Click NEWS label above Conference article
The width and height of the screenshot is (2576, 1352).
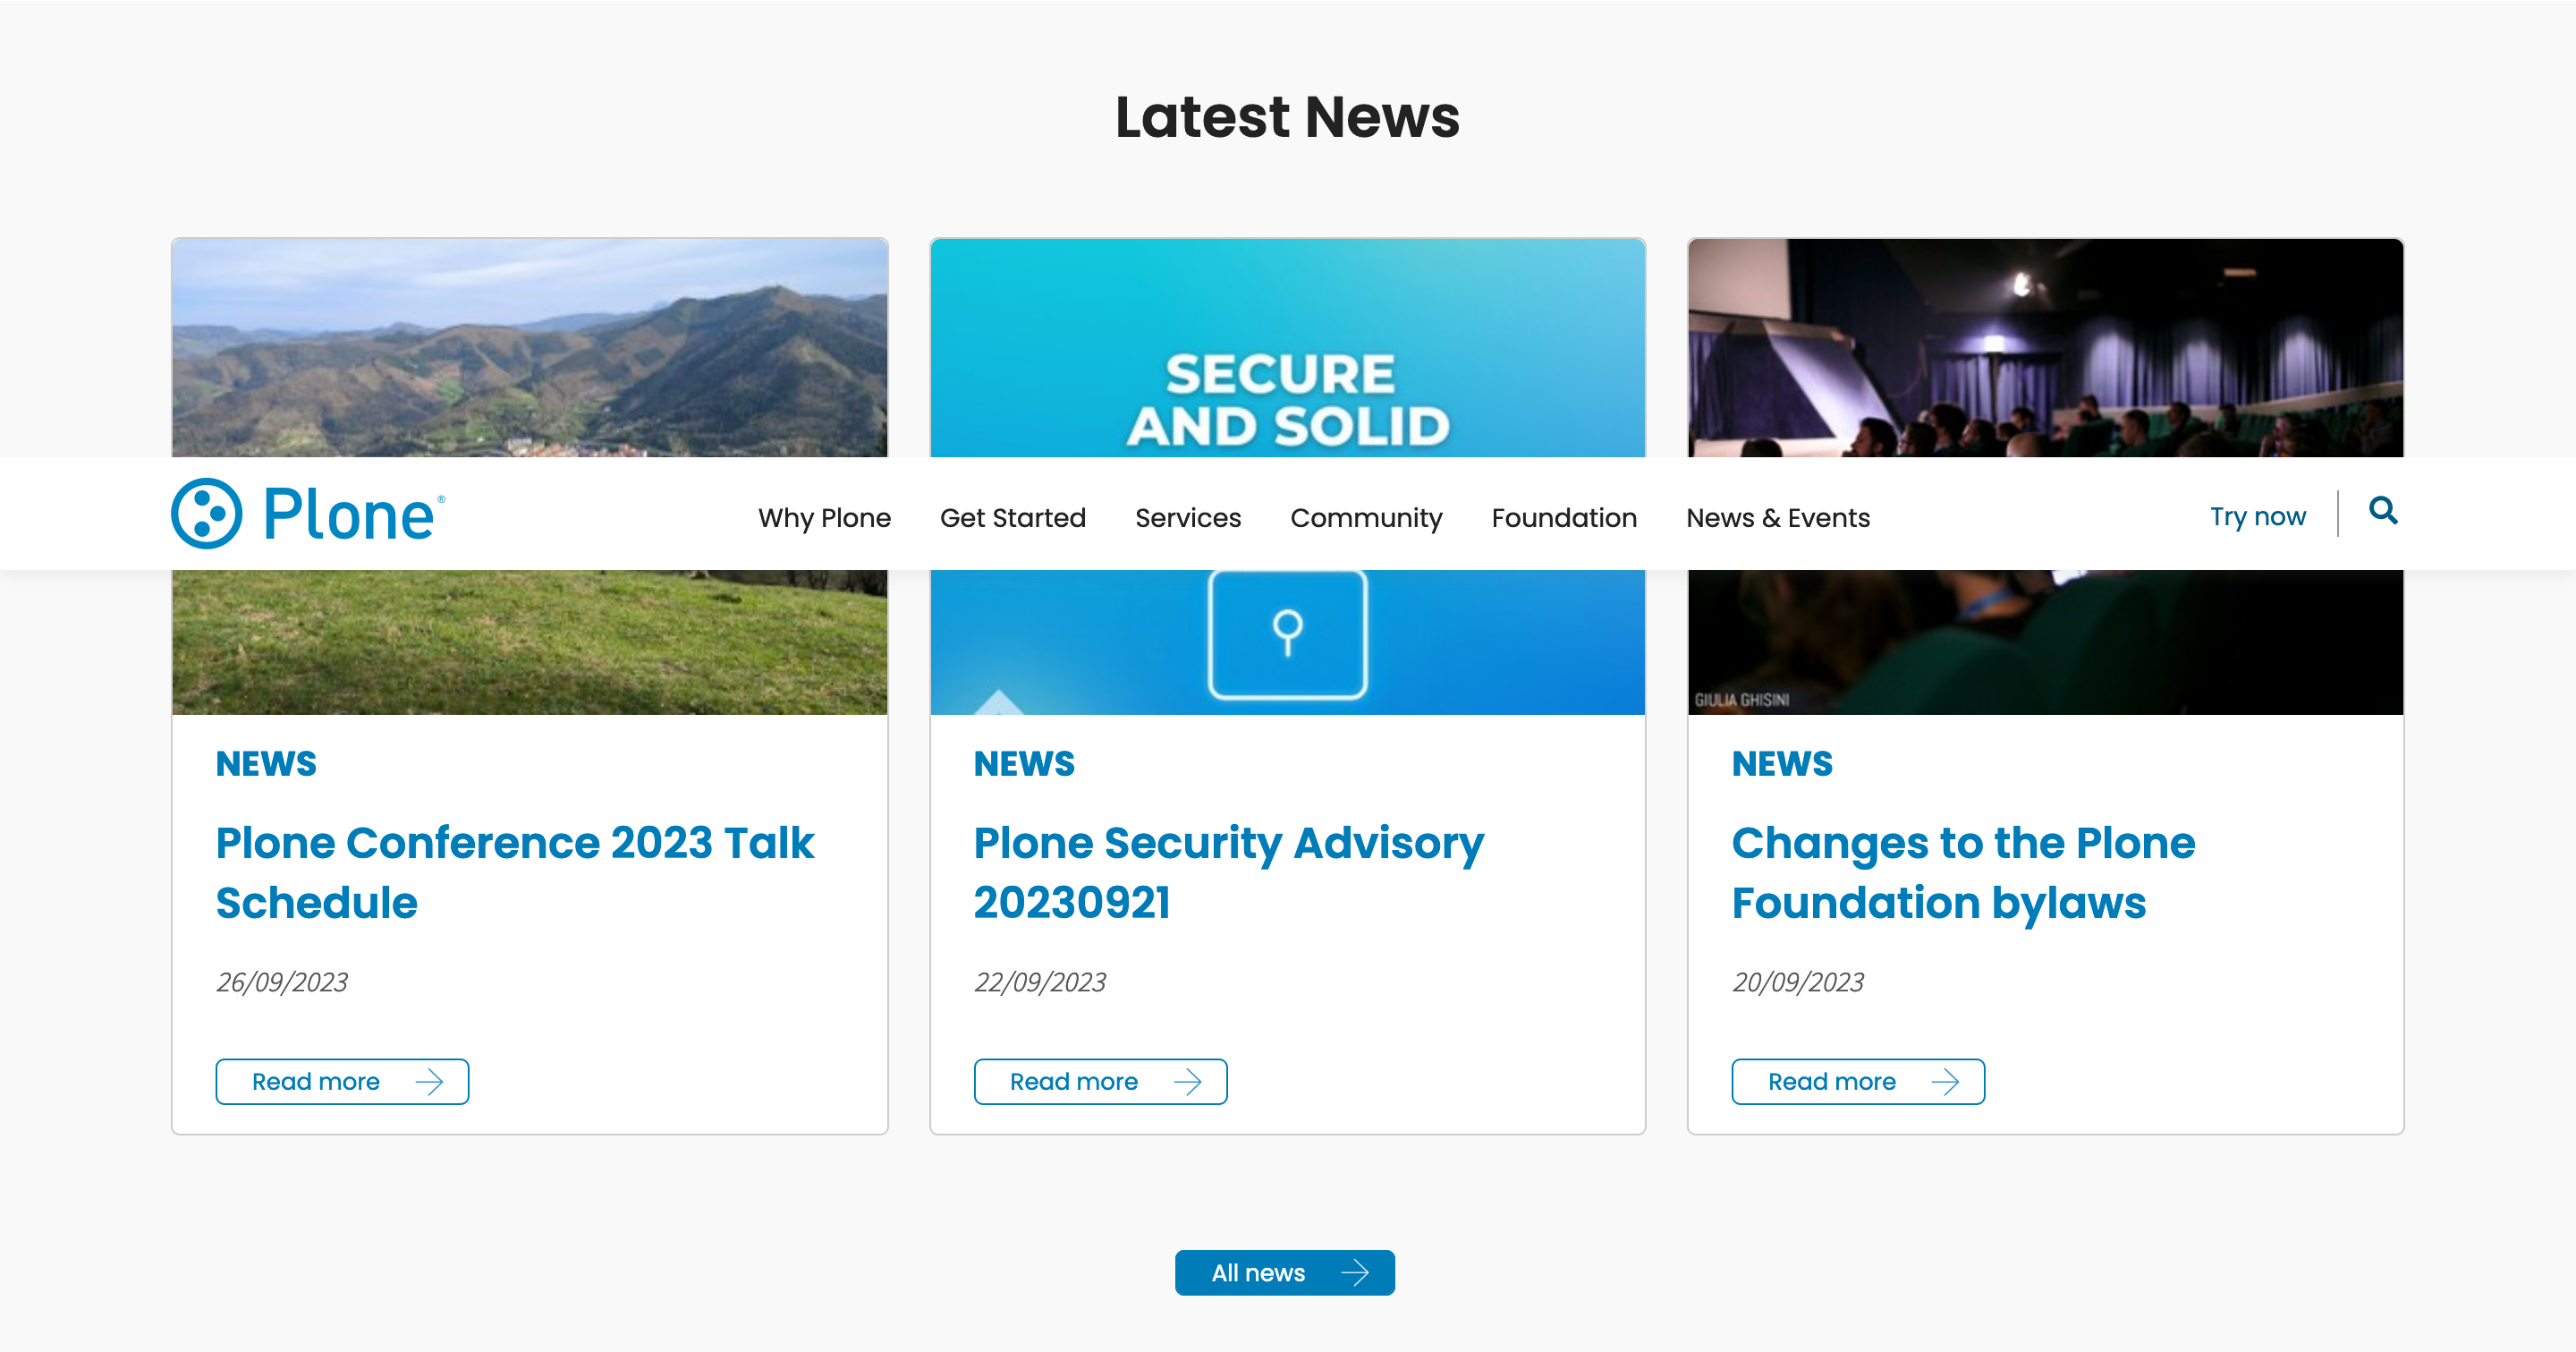click(266, 763)
